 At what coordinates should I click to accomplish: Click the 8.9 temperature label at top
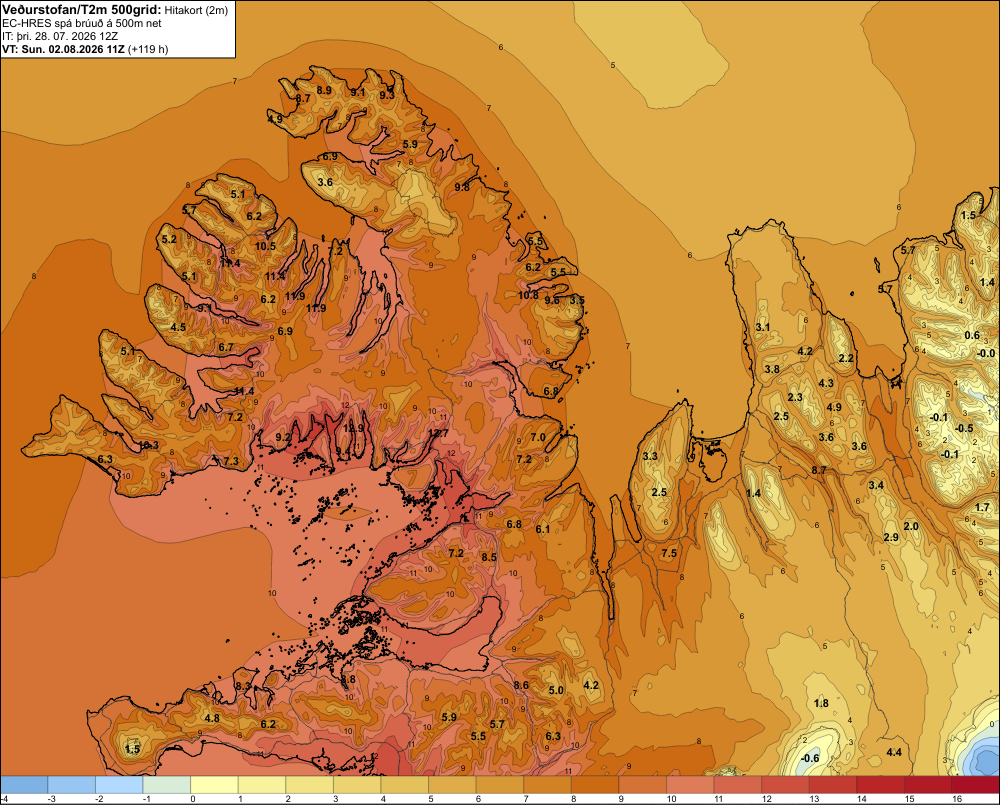click(324, 91)
